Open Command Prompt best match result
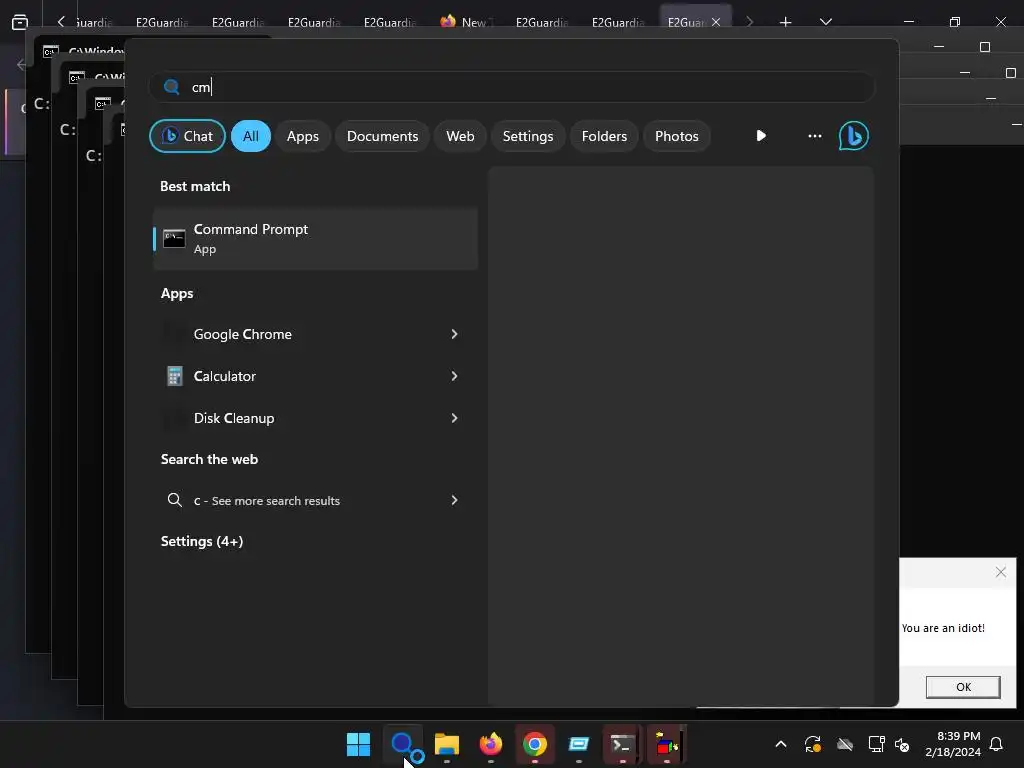This screenshot has height=768, width=1024. click(315, 239)
